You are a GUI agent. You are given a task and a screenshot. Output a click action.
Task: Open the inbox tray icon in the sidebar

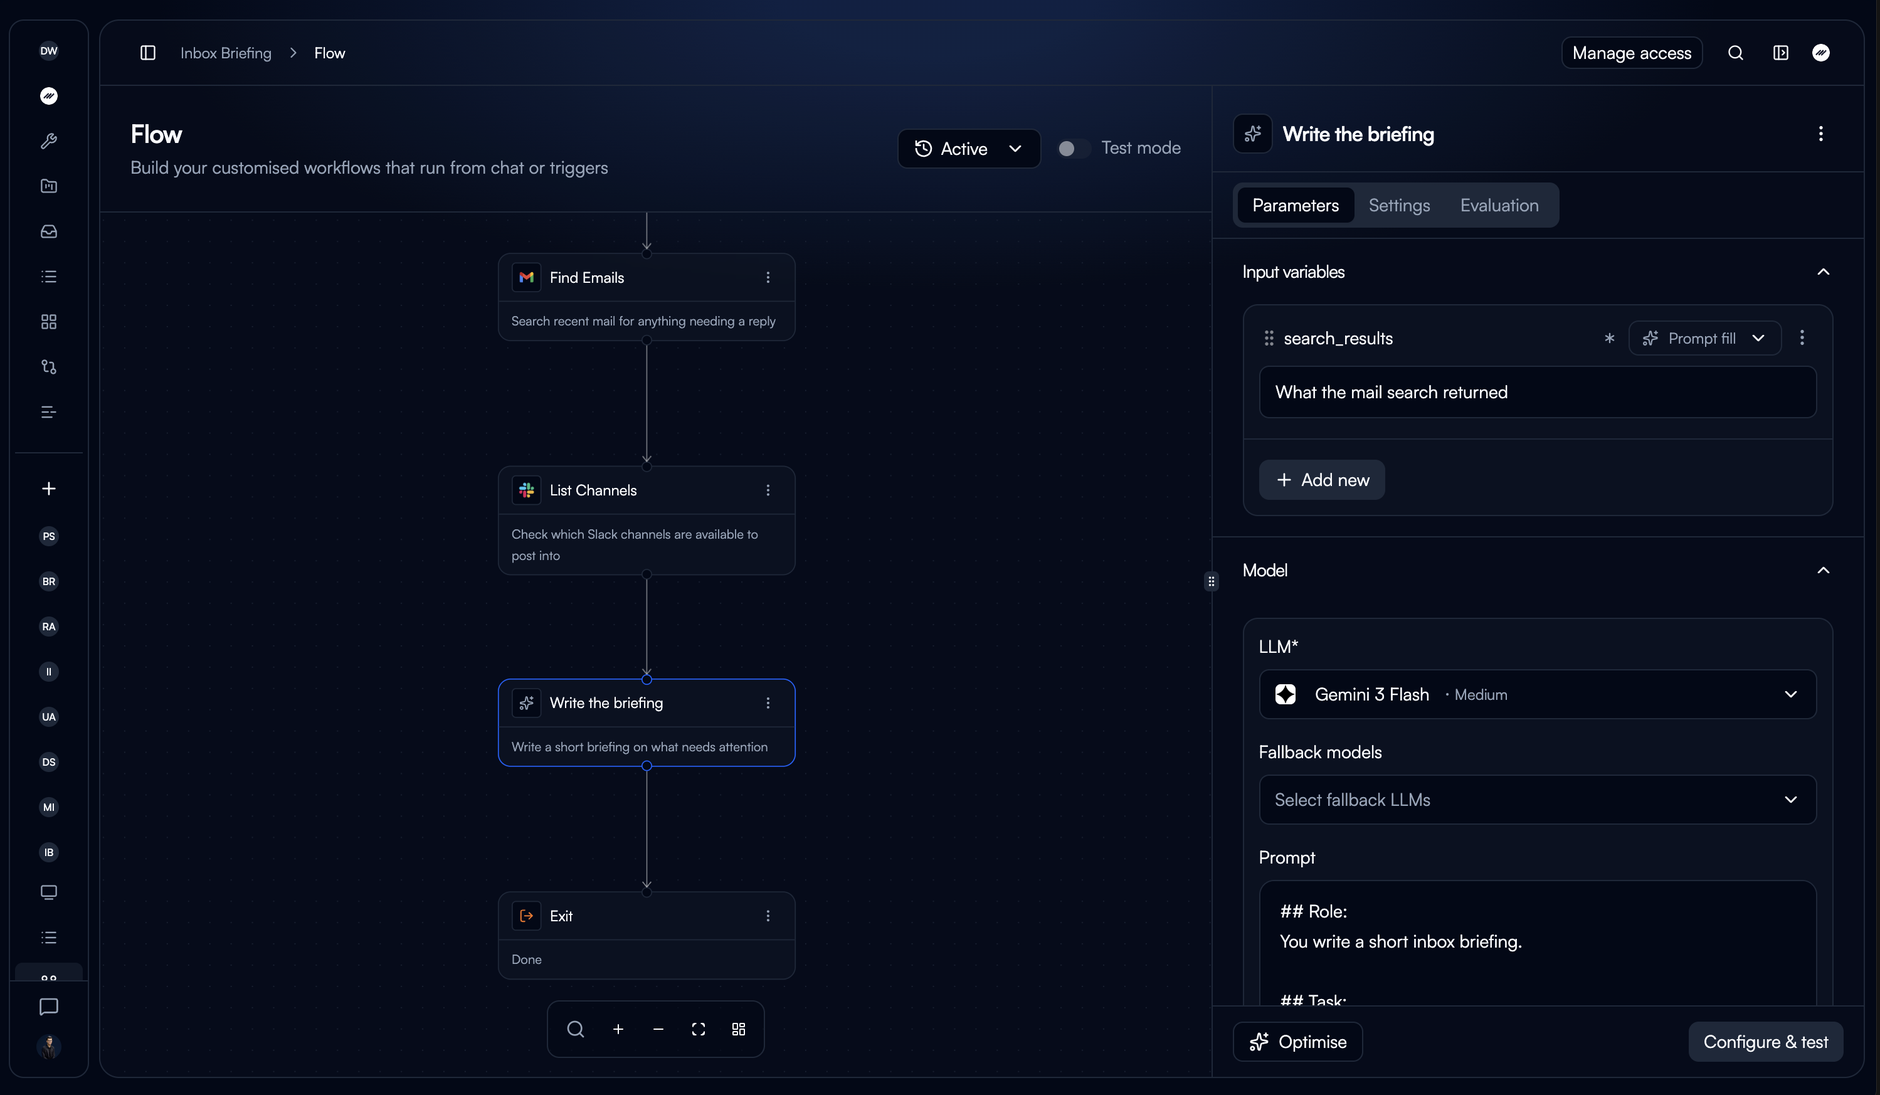(49, 231)
